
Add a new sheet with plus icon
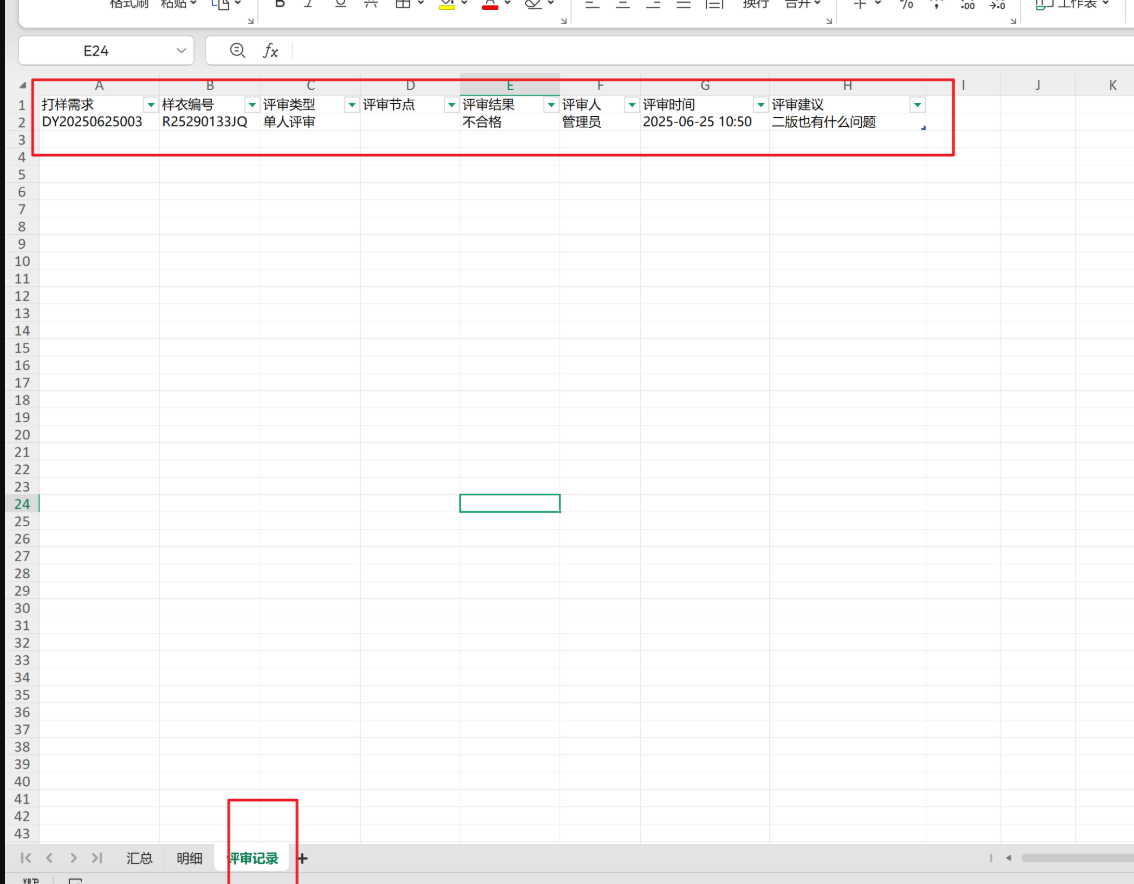tap(303, 858)
